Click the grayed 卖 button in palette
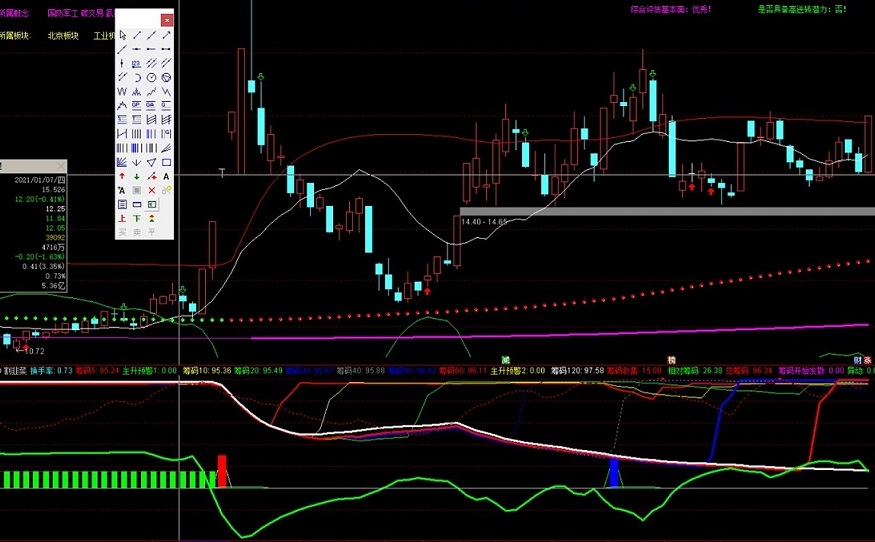 [x=137, y=232]
